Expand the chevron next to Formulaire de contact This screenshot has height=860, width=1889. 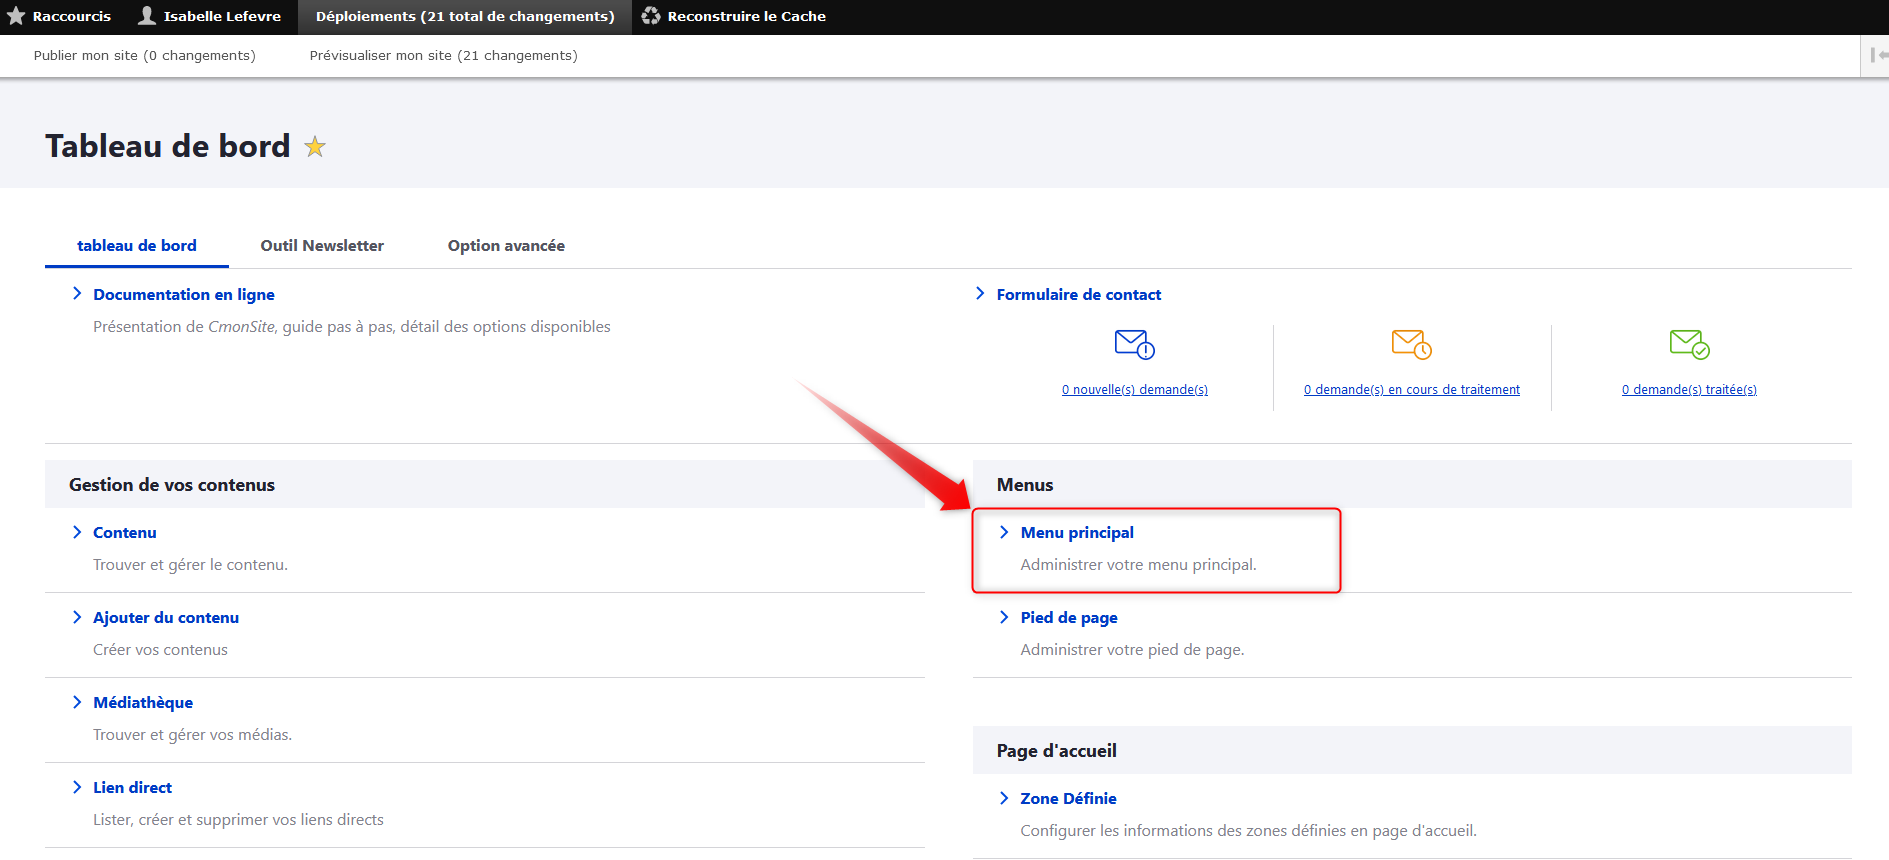click(x=980, y=294)
